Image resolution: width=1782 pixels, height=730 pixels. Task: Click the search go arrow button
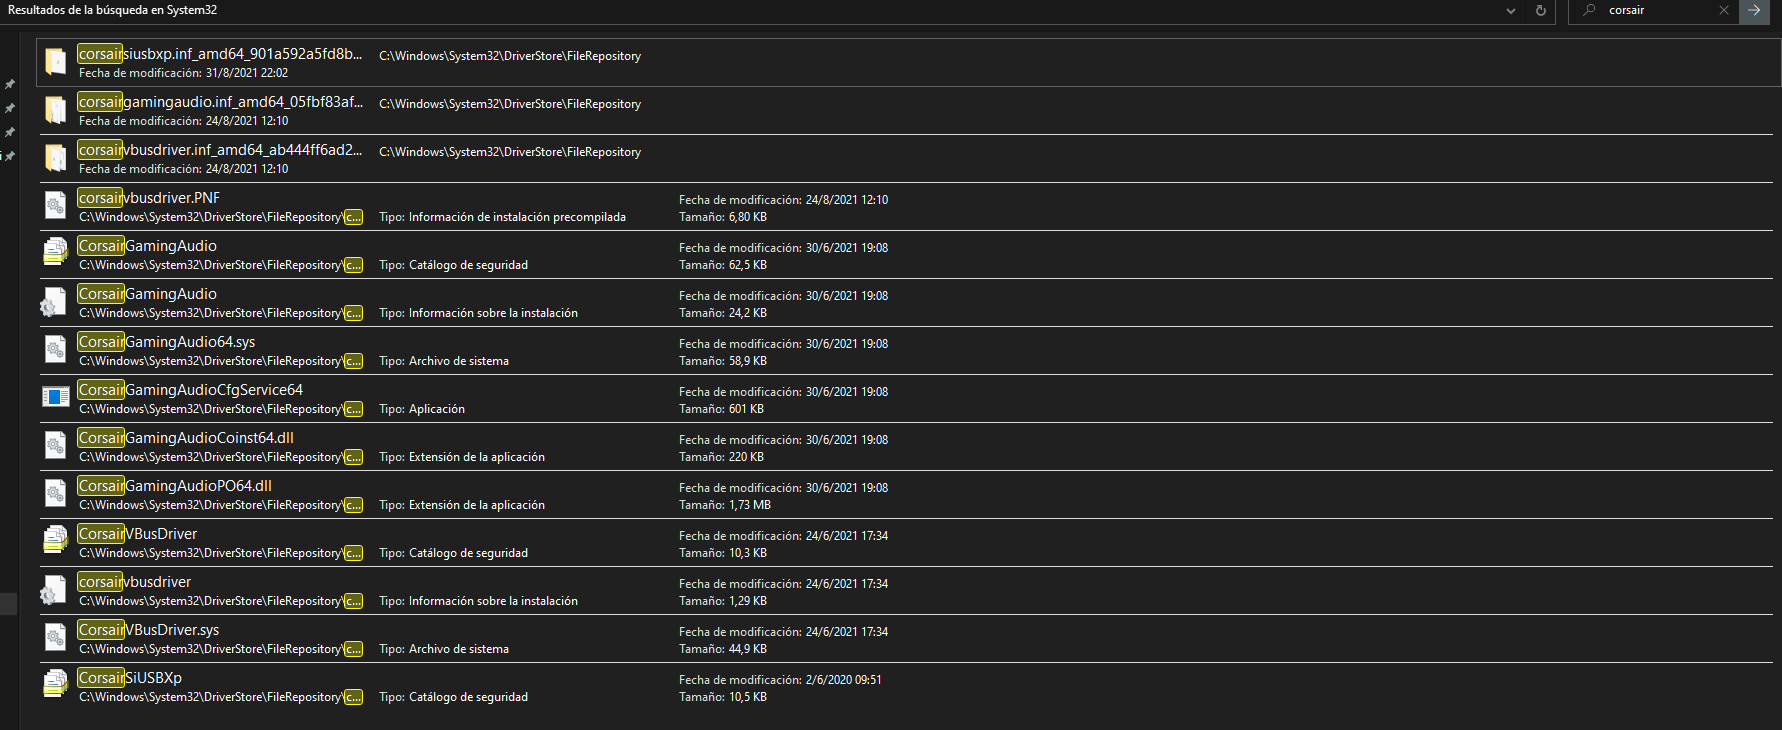[x=1755, y=11]
